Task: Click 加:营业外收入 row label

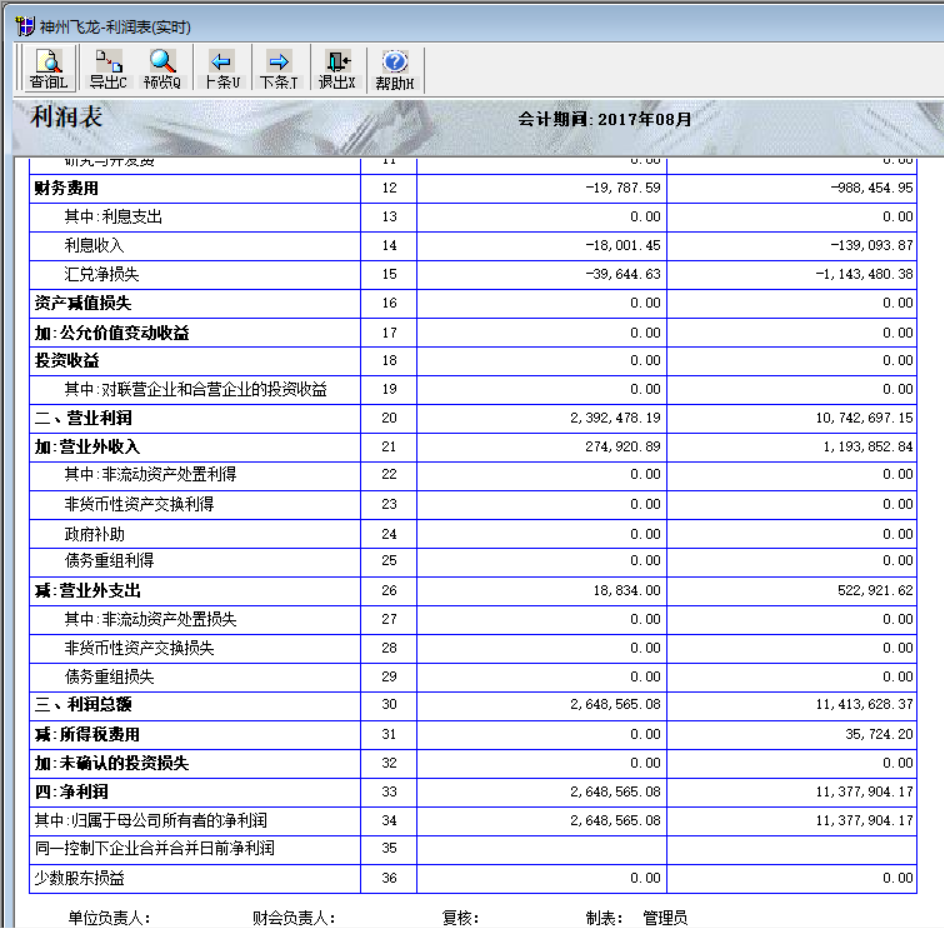Action: (x=87, y=446)
